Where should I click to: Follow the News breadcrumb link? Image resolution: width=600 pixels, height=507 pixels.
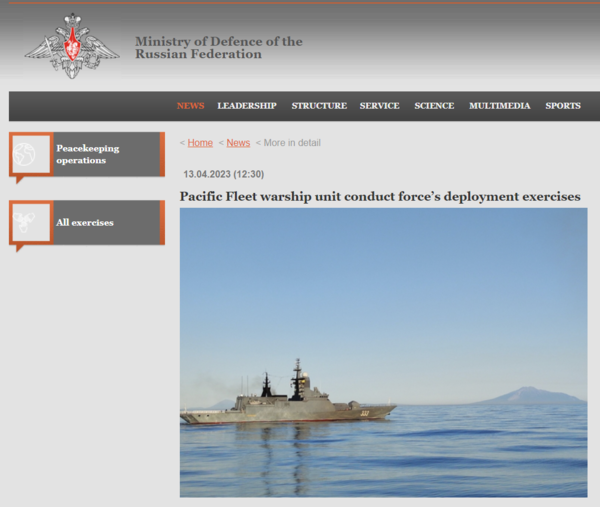pyautogui.click(x=238, y=143)
